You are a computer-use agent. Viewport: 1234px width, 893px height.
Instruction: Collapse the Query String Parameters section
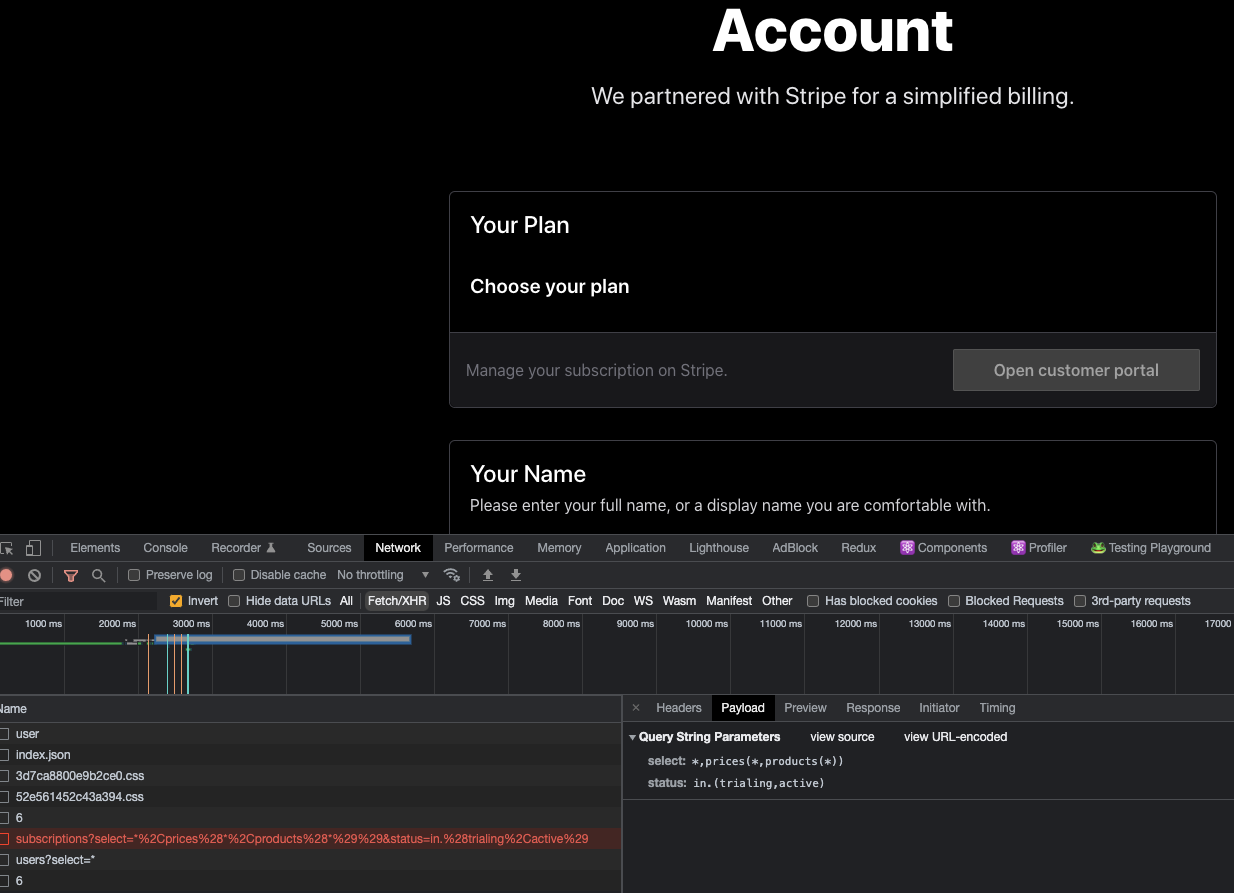coord(632,737)
